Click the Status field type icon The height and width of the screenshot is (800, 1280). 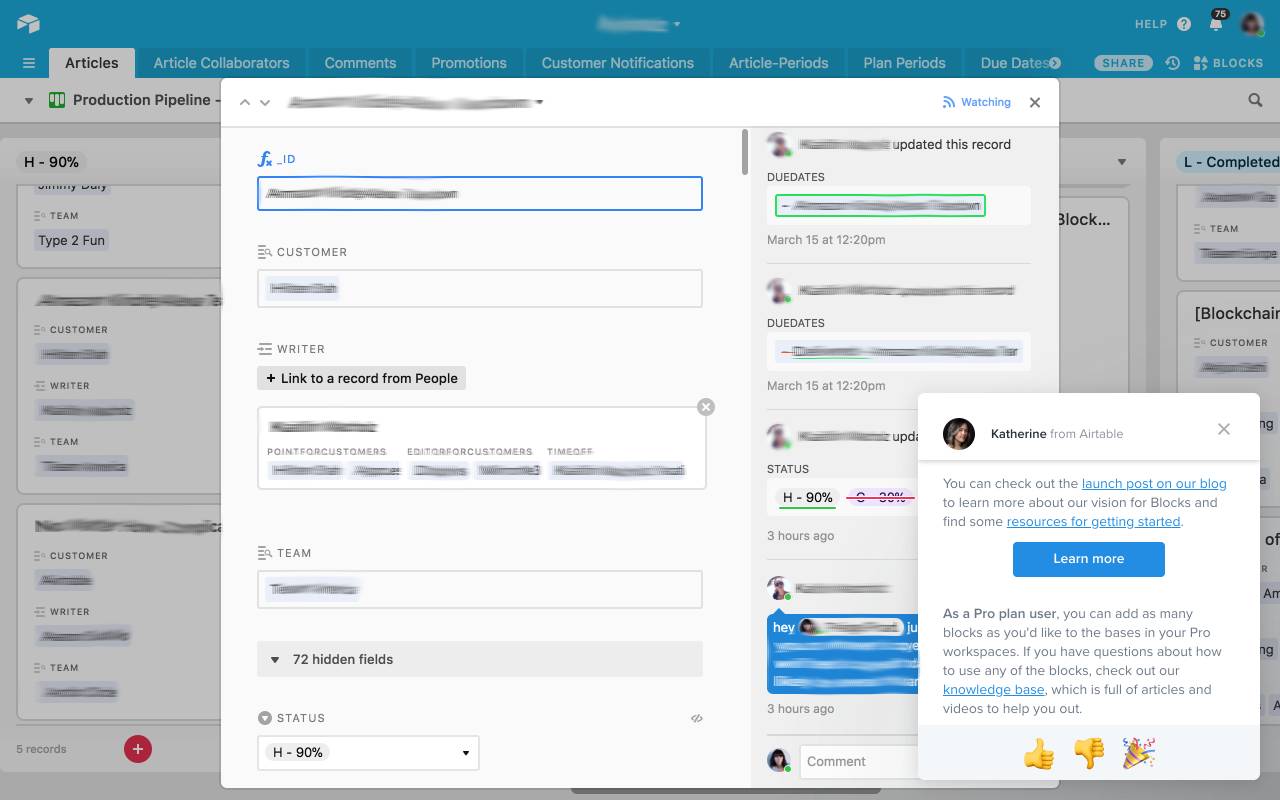(x=265, y=718)
